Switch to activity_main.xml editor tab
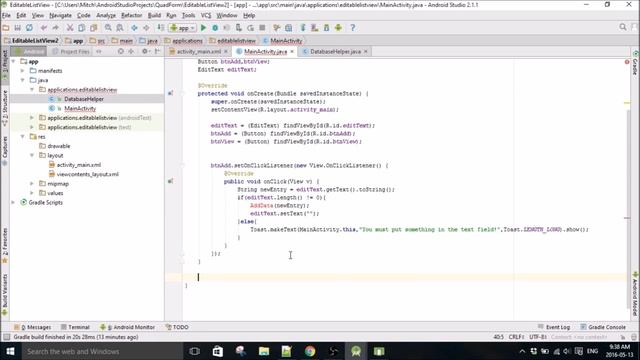Screen dimensions: 640x360 tap(198, 51)
